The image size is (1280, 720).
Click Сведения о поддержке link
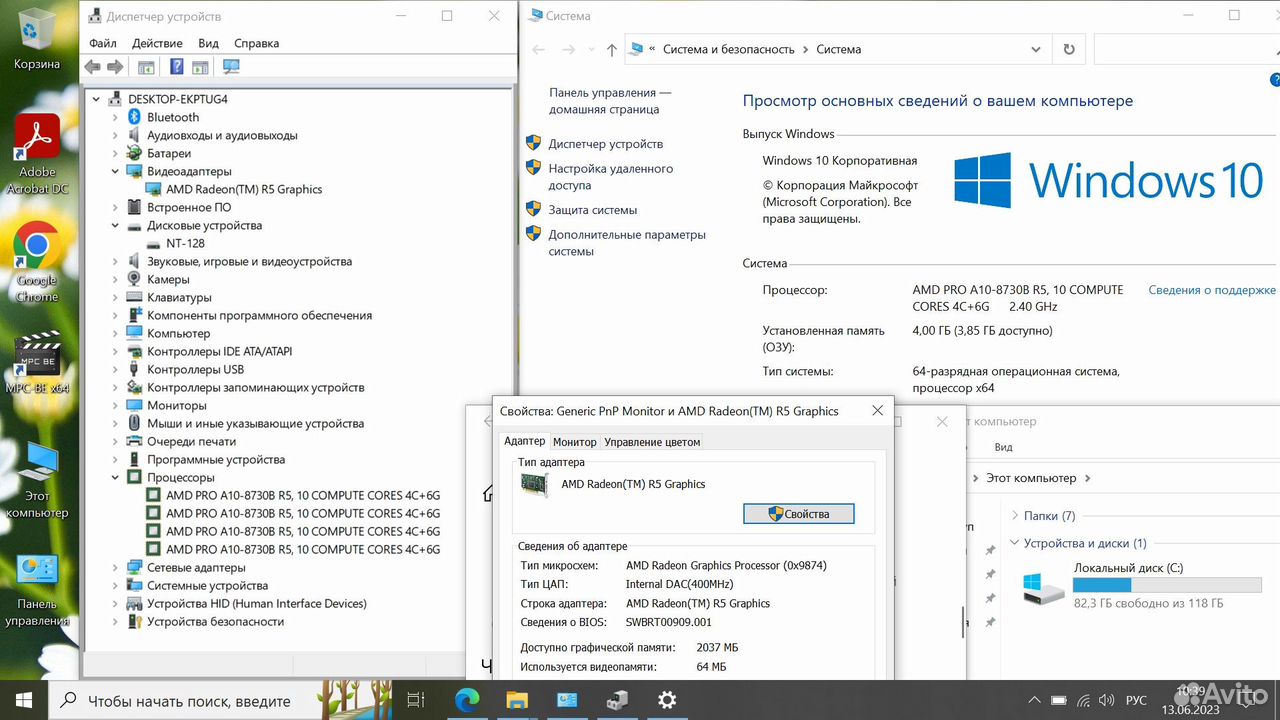[1212, 290]
